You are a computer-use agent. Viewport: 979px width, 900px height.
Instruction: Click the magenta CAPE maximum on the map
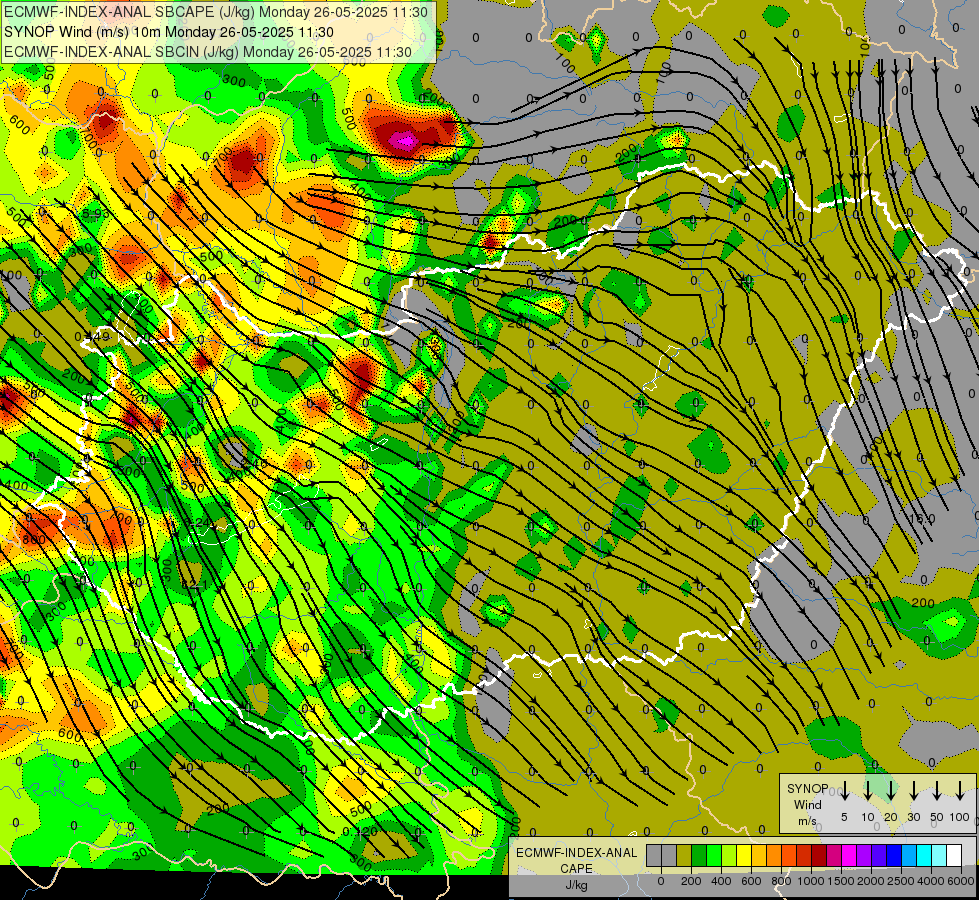click(x=404, y=141)
